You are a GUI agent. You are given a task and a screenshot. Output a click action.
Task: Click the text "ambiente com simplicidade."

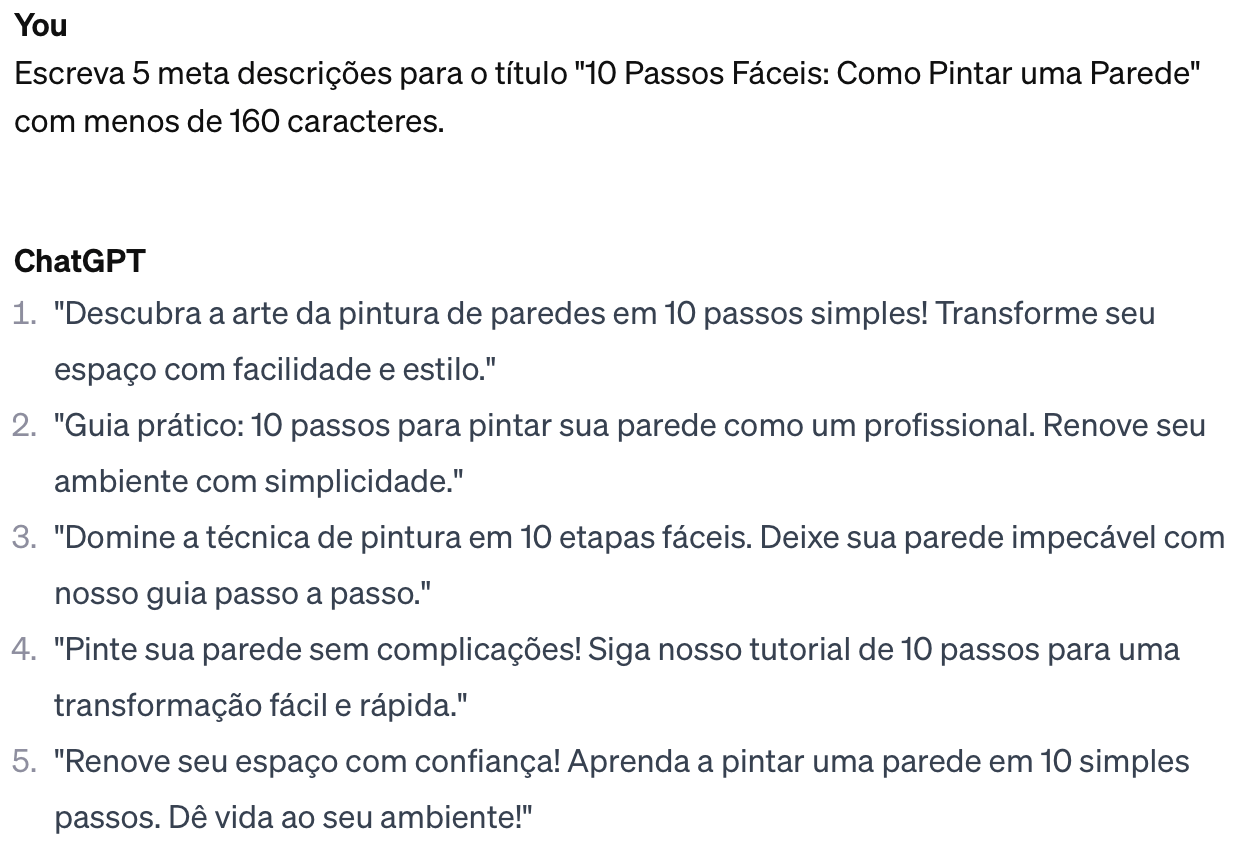click(259, 482)
